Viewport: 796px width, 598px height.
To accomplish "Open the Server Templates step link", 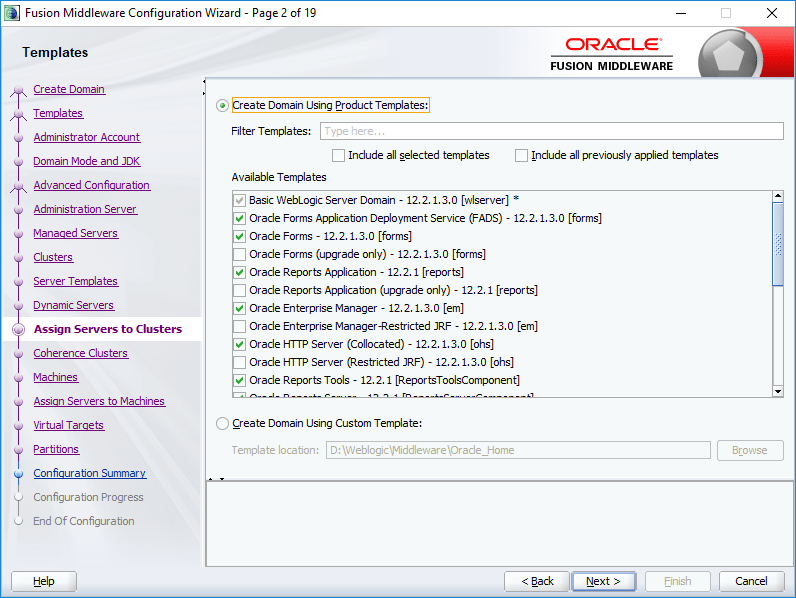I will tap(75, 281).
